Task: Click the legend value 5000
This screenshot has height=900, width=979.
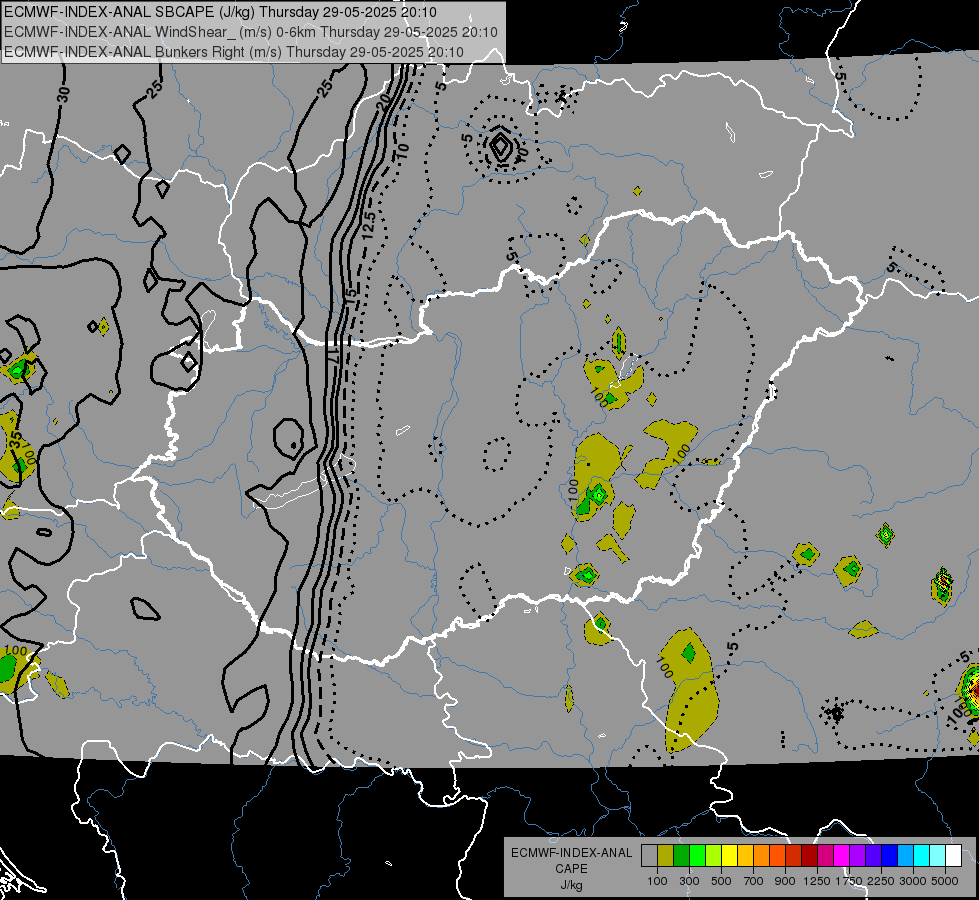Action: pos(945,881)
